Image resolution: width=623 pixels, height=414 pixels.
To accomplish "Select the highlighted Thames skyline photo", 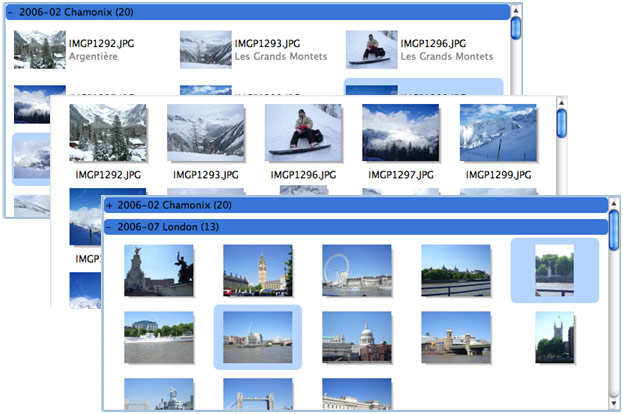I will pyautogui.click(x=258, y=337).
